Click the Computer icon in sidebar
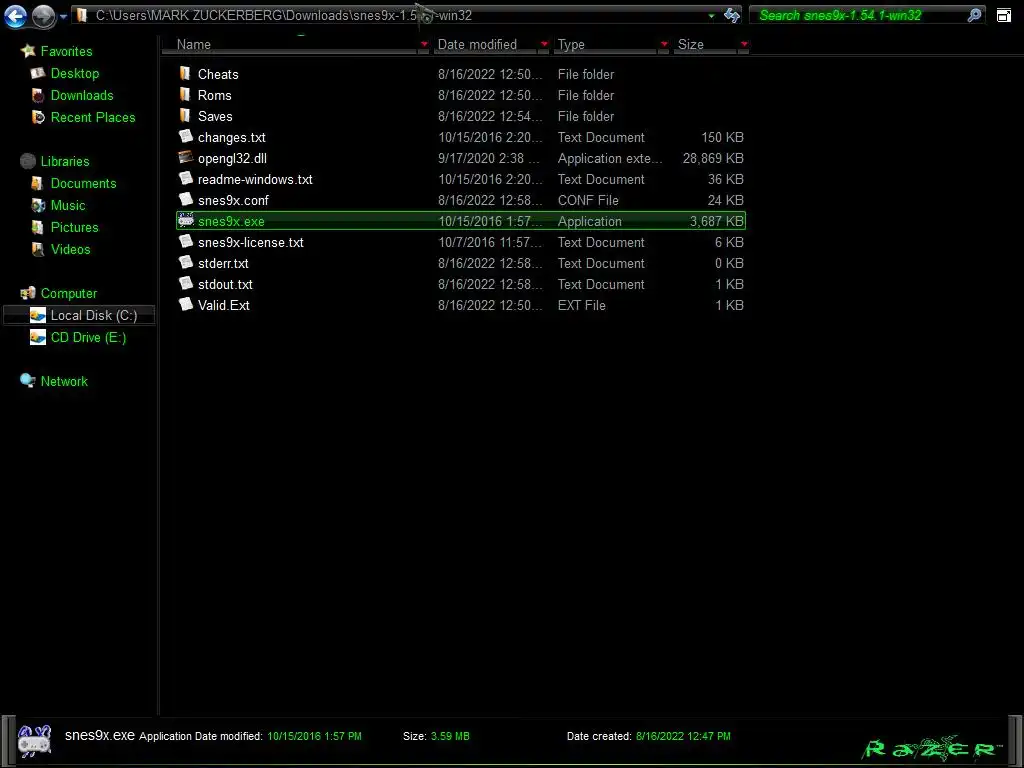Image resolution: width=1024 pixels, height=768 pixels. coord(27,293)
